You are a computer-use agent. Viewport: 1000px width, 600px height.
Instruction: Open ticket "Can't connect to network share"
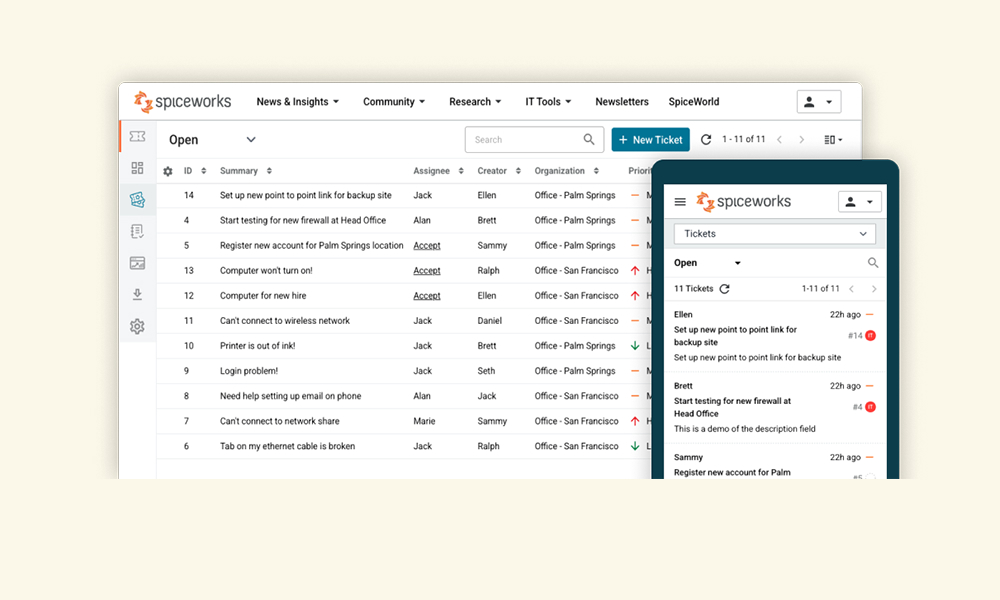click(x=279, y=421)
